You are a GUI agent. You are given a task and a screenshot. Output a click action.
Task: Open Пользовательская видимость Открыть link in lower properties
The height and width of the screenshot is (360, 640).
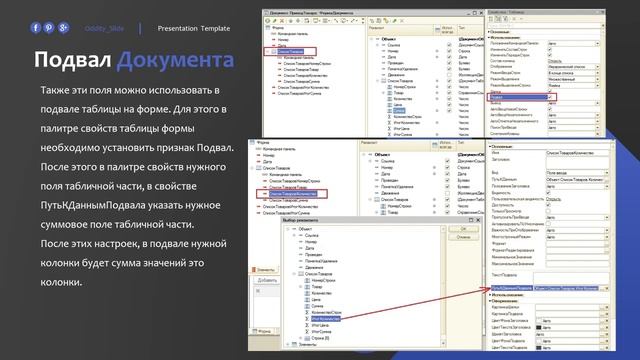(x=553, y=199)
